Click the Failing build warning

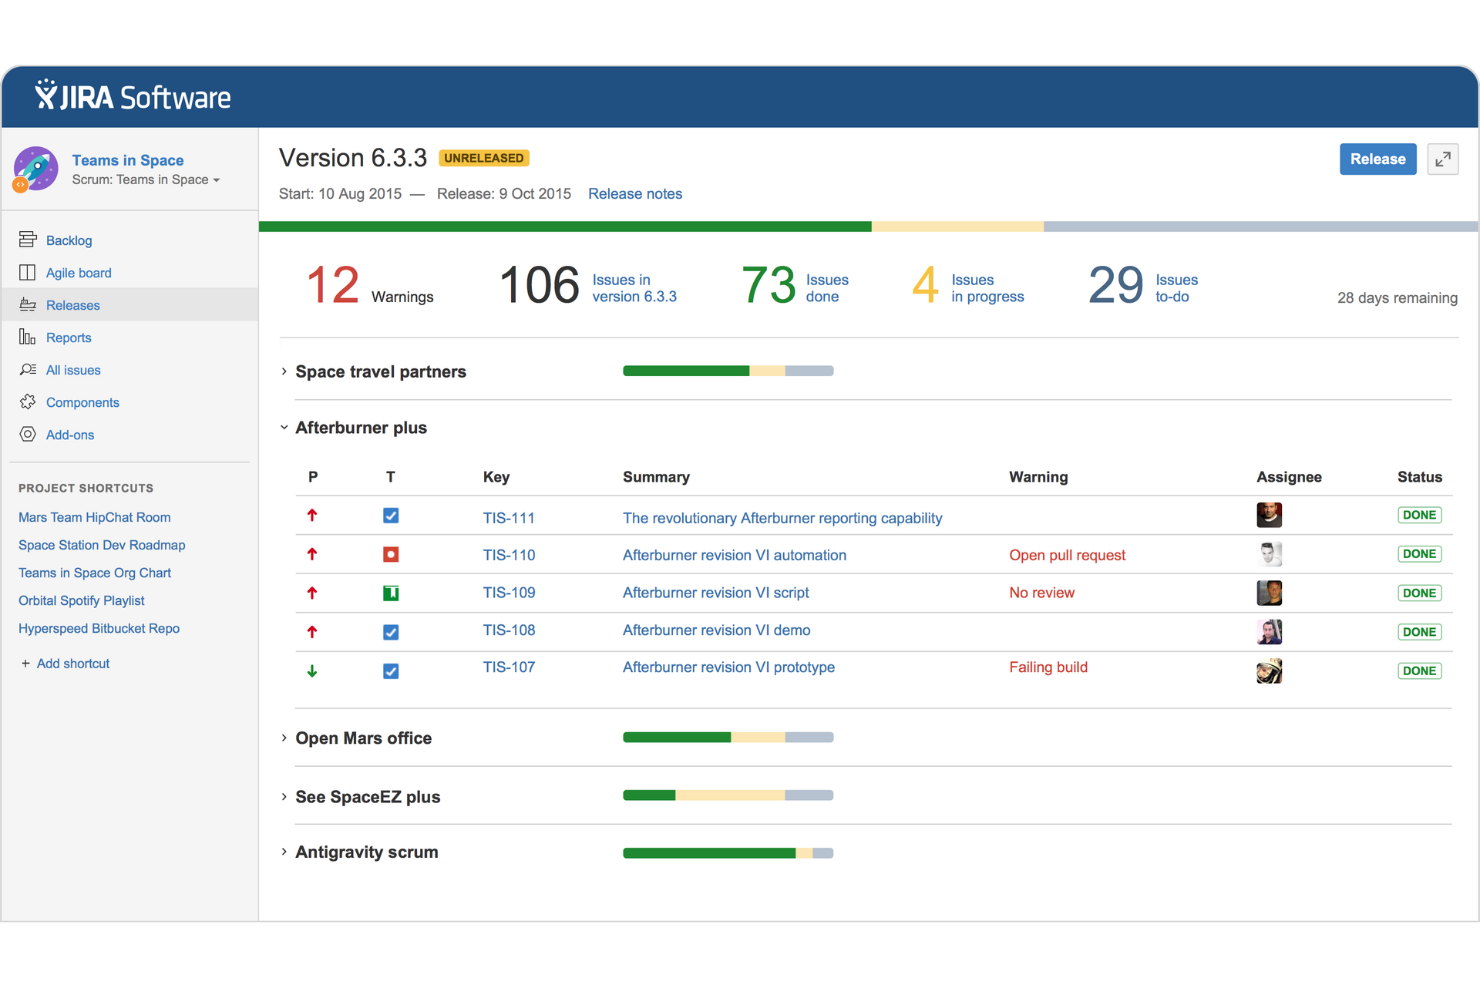click(1048, 667)
